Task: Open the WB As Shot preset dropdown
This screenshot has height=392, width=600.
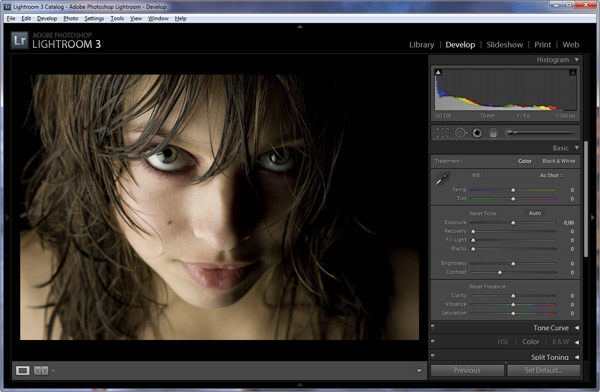Action: point(551,175)
